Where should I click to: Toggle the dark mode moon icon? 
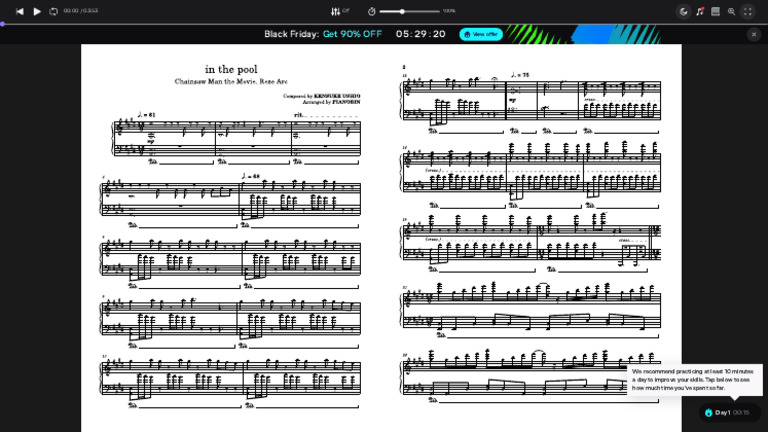coord(683,11)
